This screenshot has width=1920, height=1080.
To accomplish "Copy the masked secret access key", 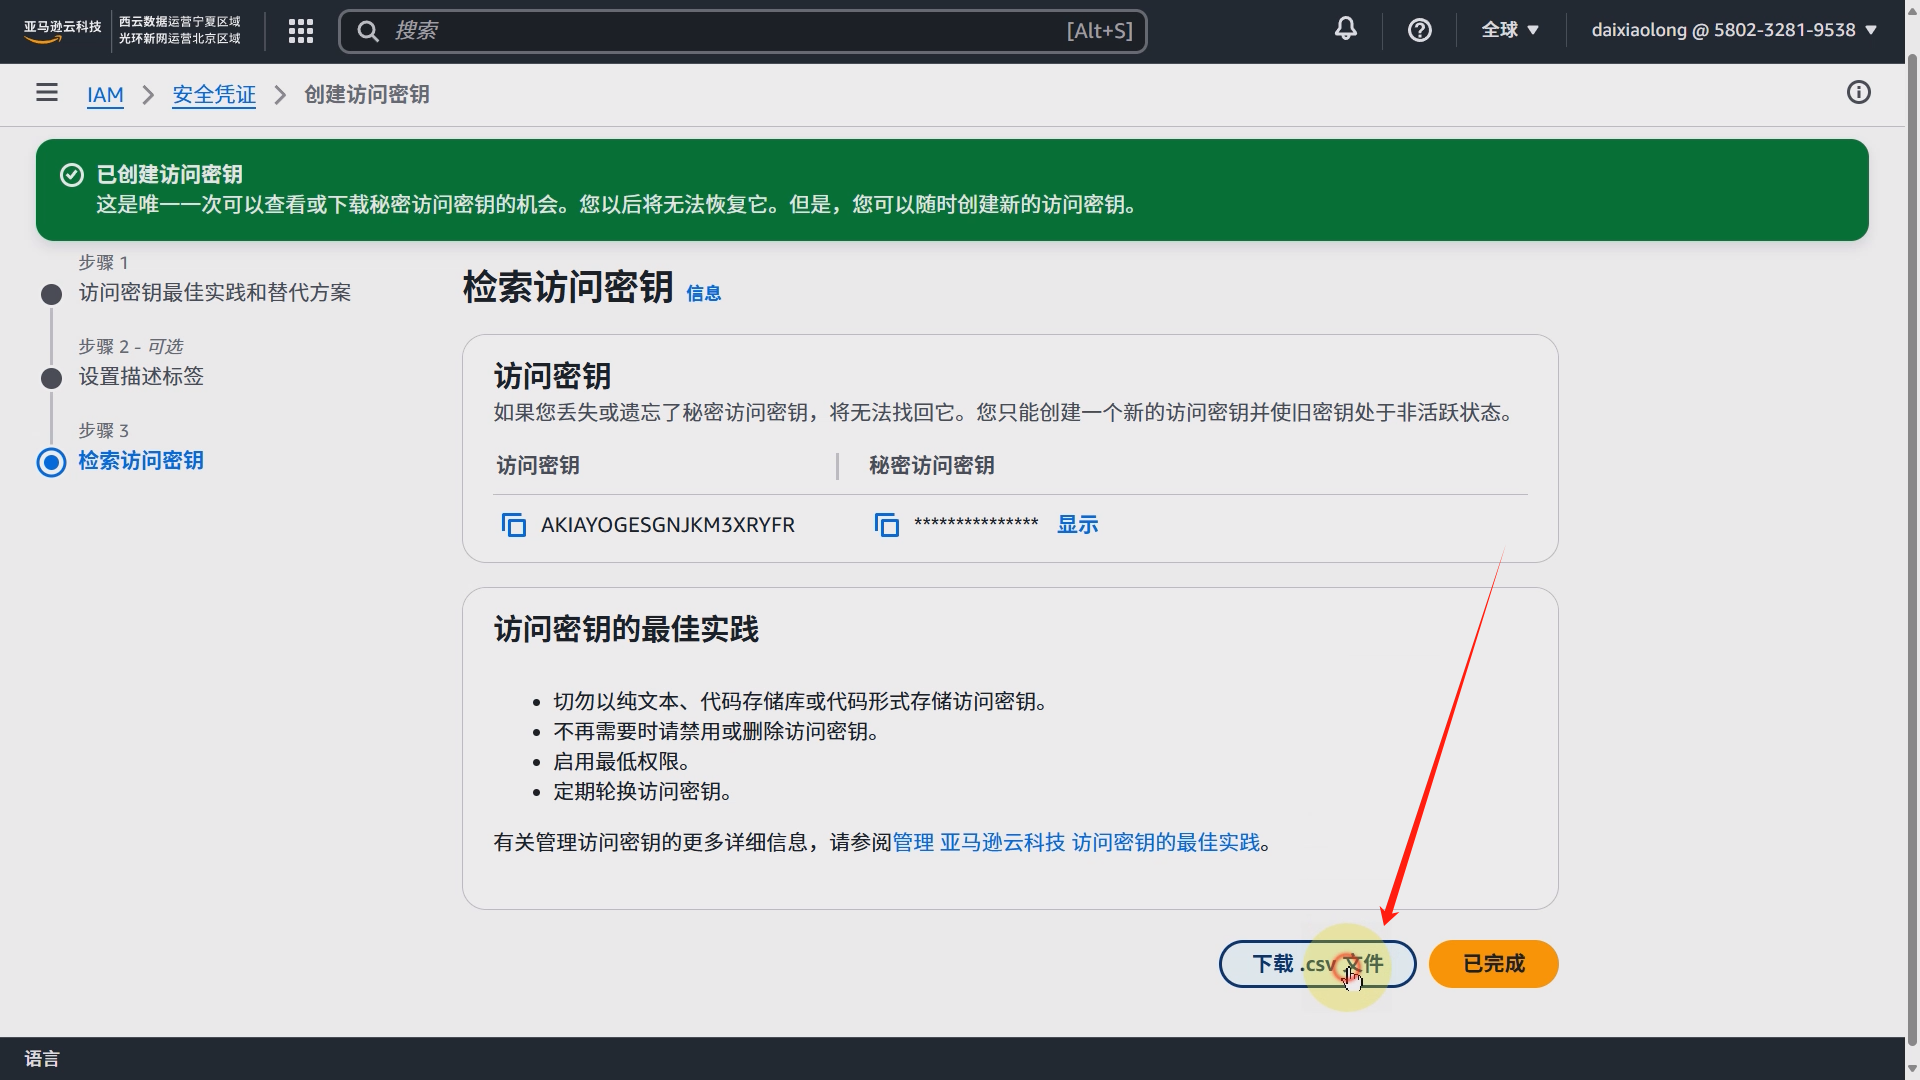I will coord(886,525).
